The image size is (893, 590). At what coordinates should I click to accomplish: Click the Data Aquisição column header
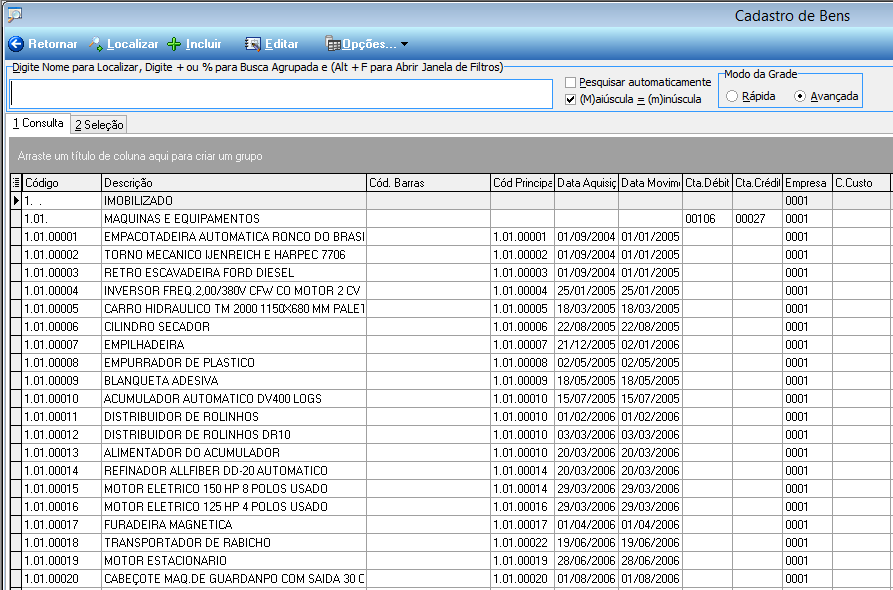pos(587,183)
